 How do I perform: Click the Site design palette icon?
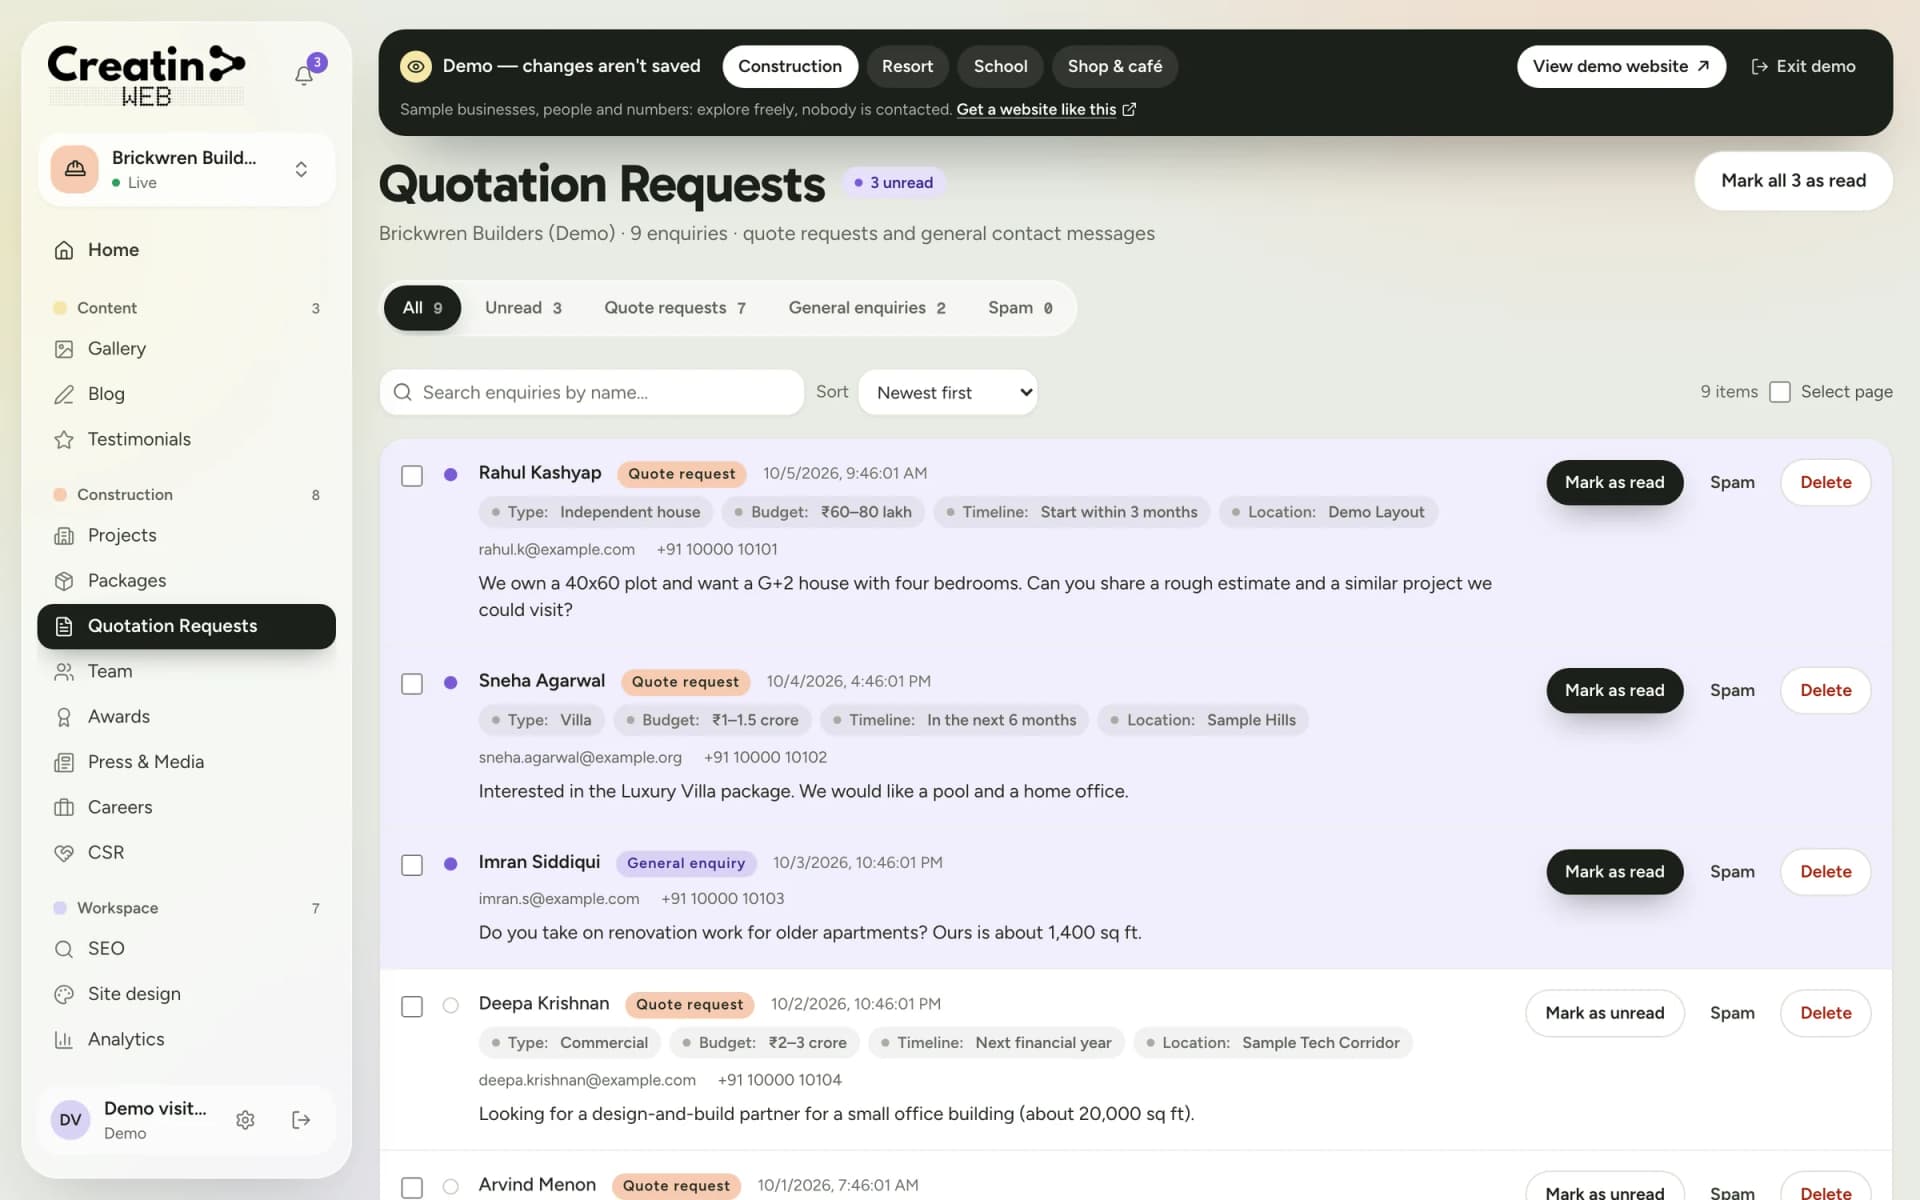(64, 994)
